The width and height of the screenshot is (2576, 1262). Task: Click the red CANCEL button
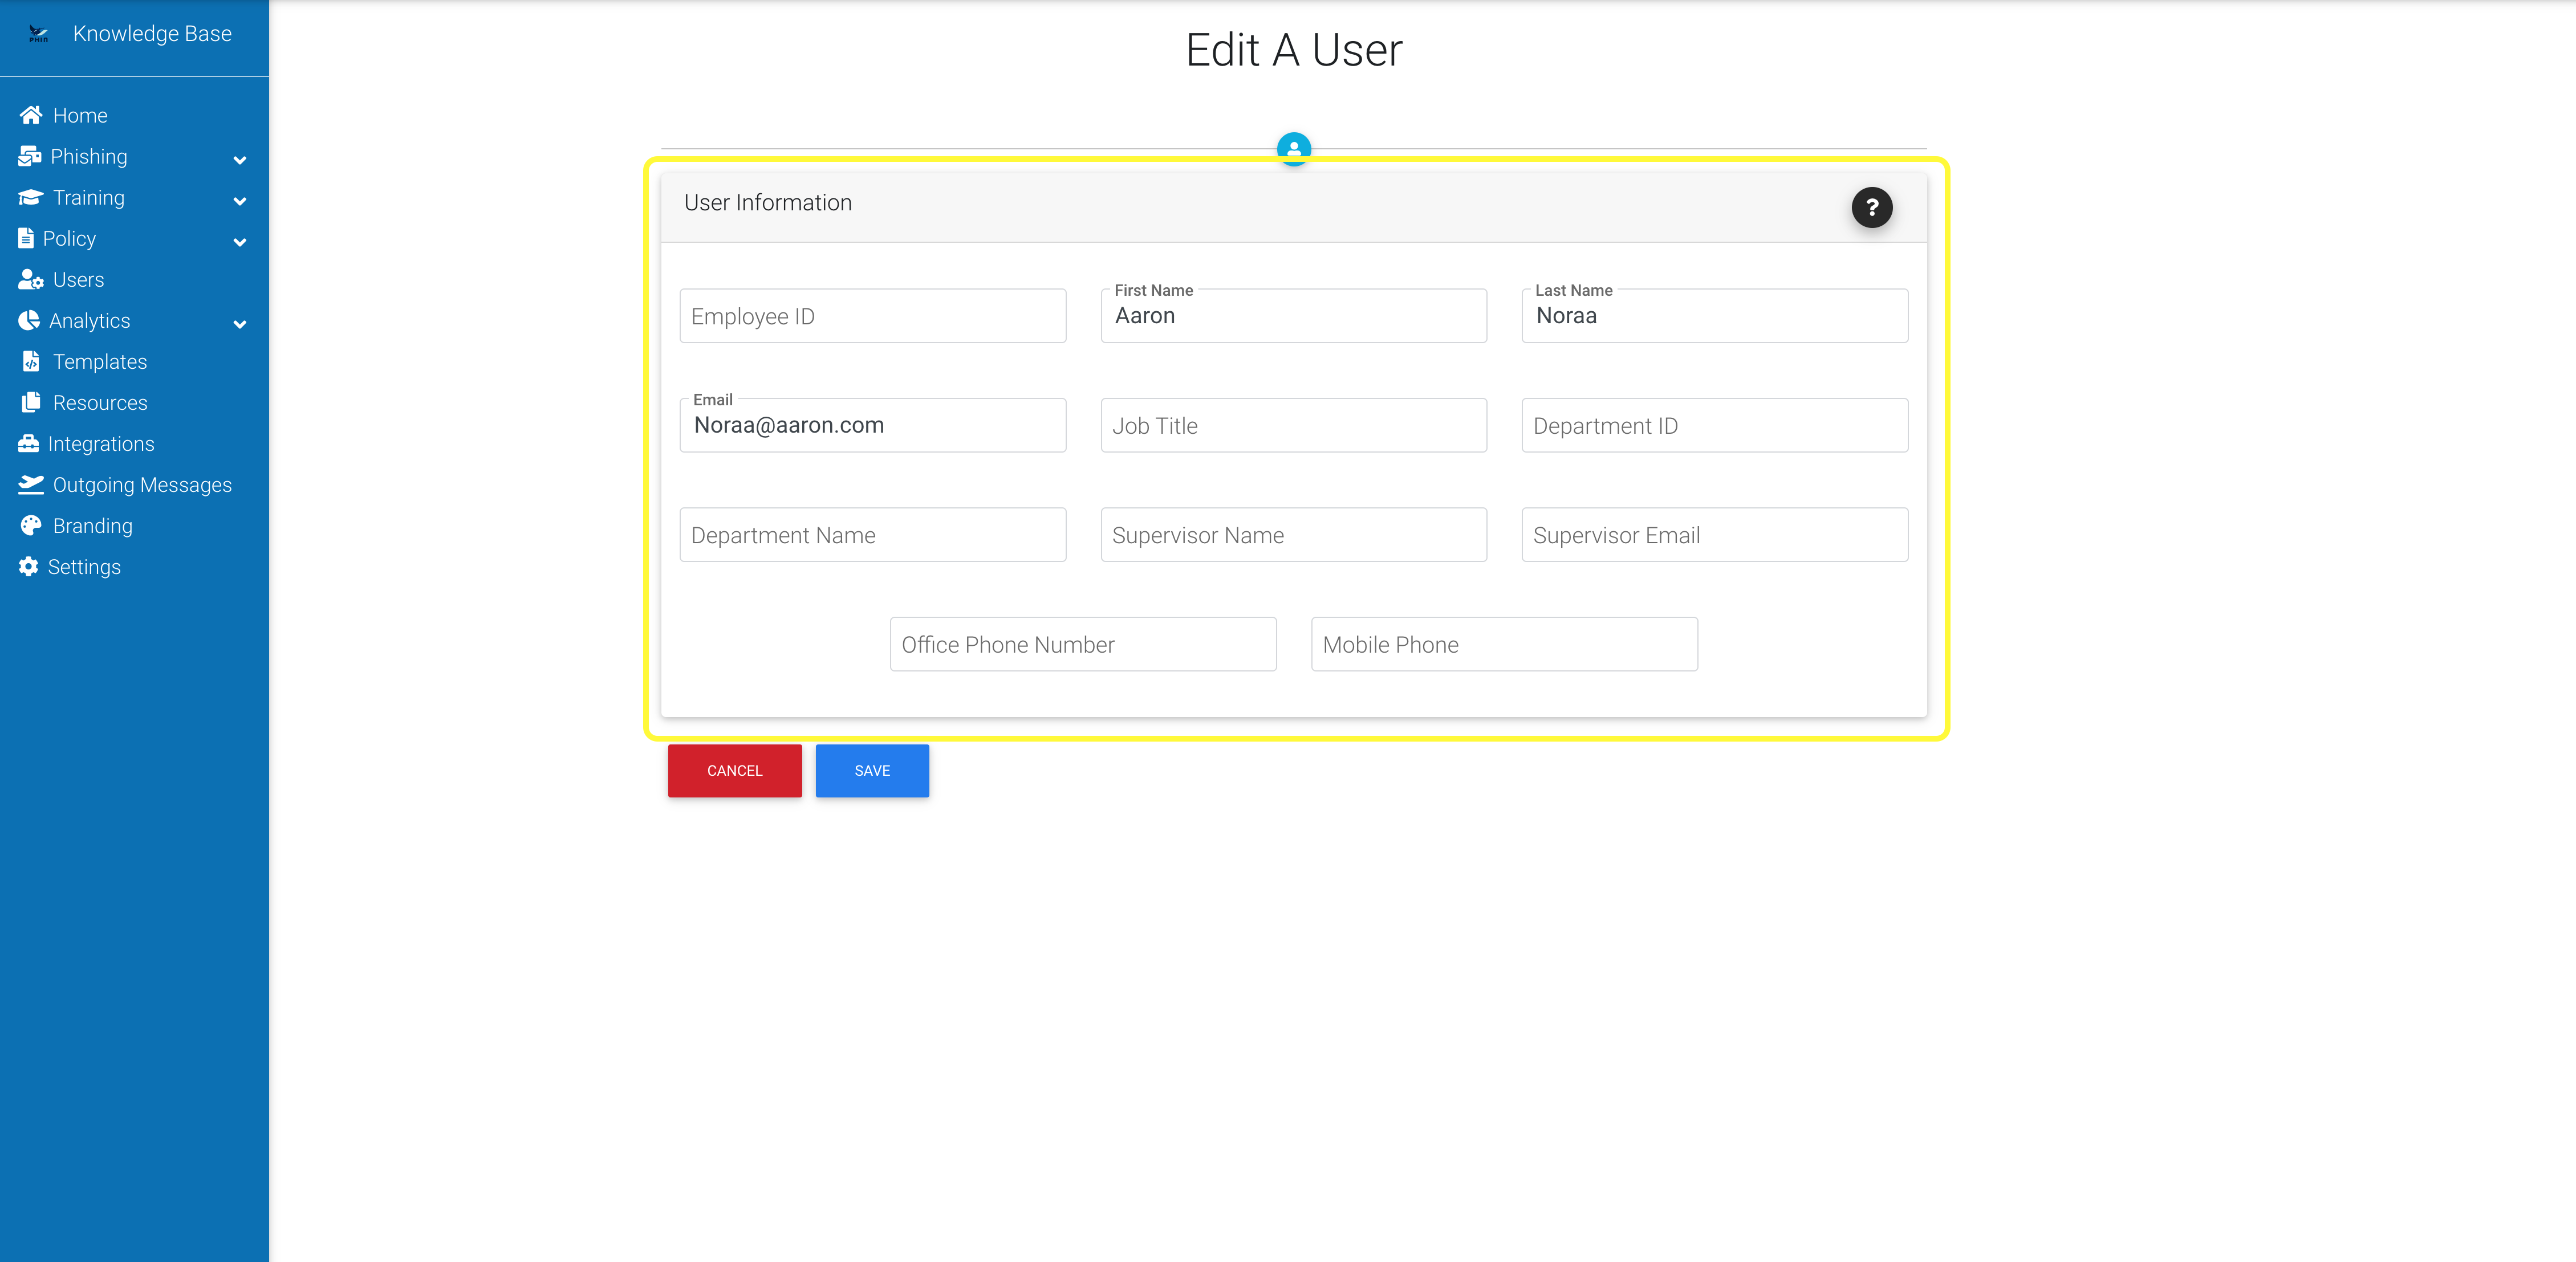click(734, 770)
